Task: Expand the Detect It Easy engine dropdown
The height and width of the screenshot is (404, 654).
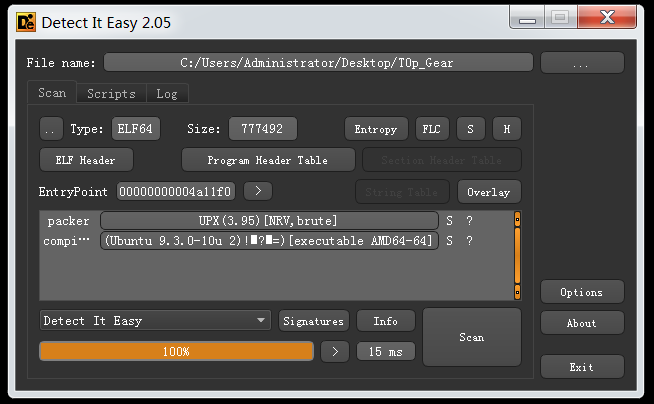Action: (155, 320)
